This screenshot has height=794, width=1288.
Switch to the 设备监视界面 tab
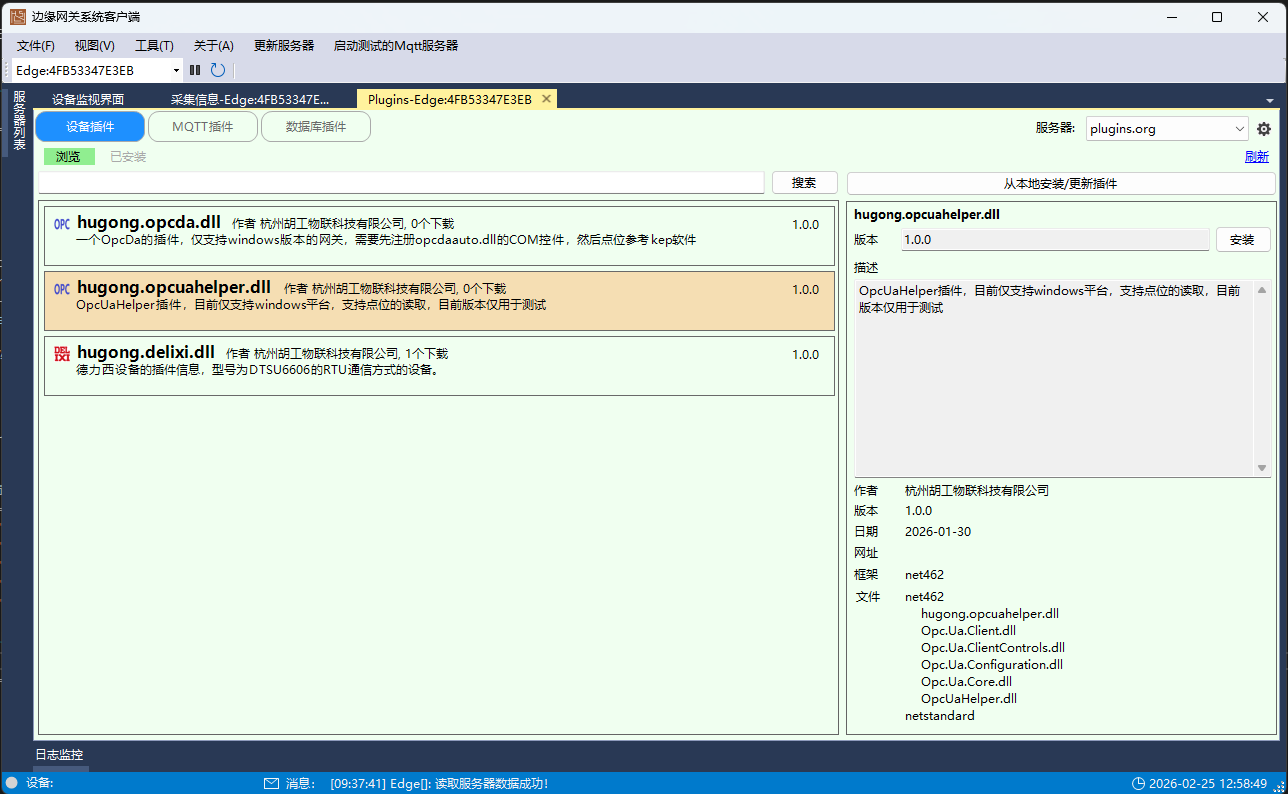click(88, 99)
